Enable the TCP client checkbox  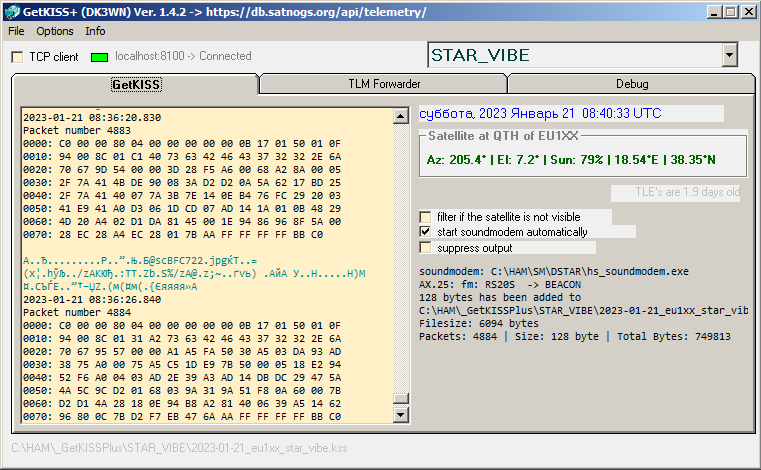click(17, 57)
